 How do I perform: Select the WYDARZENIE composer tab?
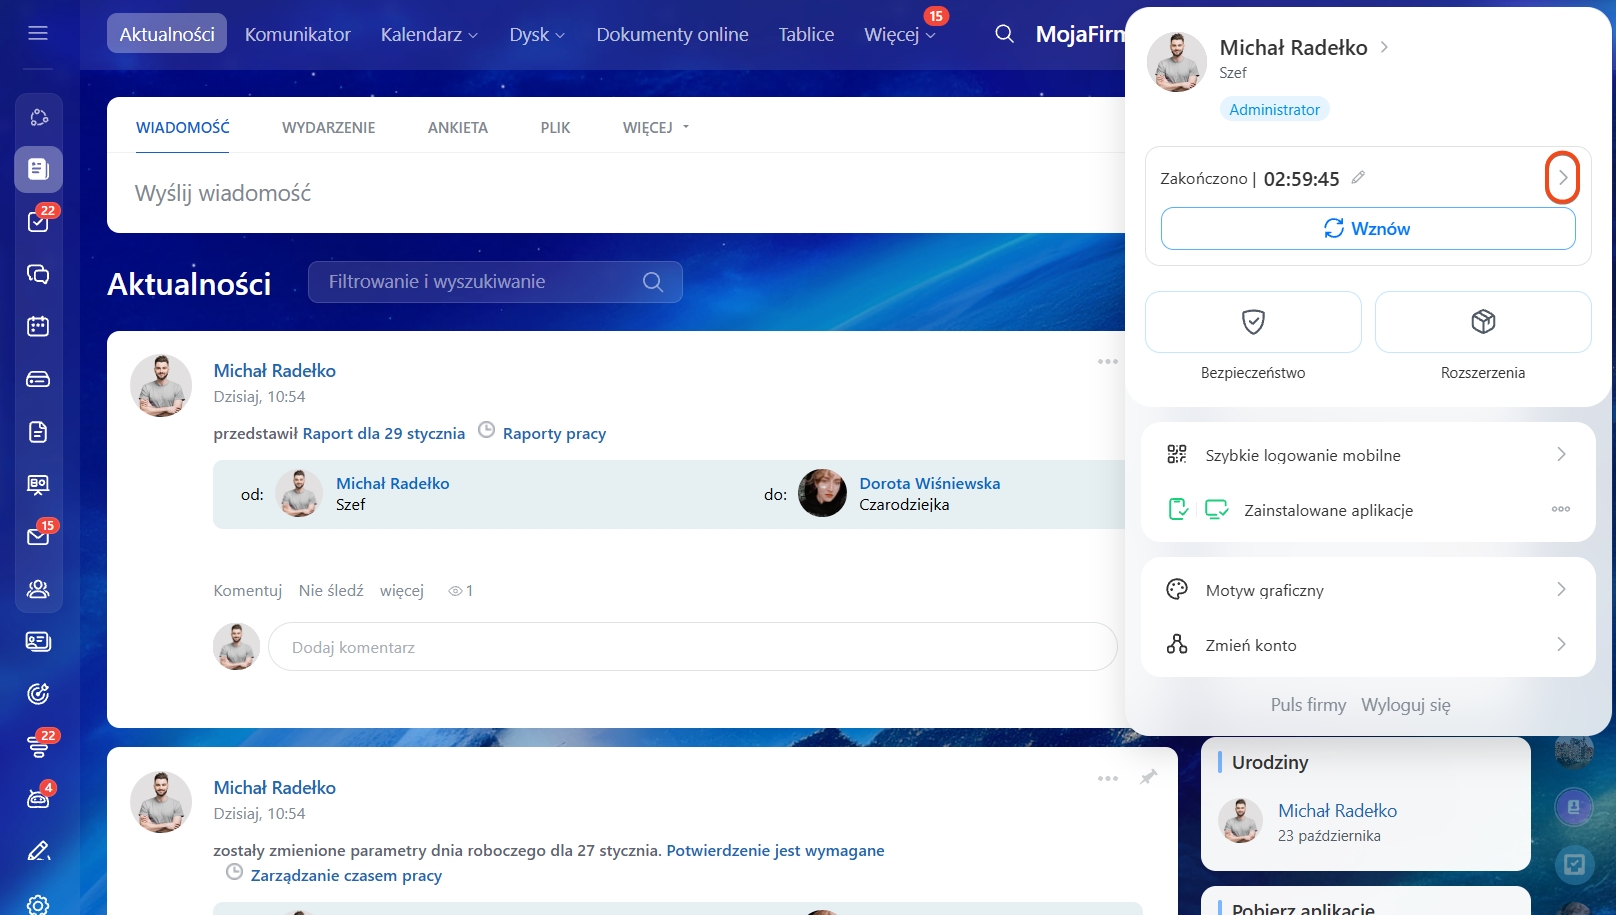coord(329,128)
